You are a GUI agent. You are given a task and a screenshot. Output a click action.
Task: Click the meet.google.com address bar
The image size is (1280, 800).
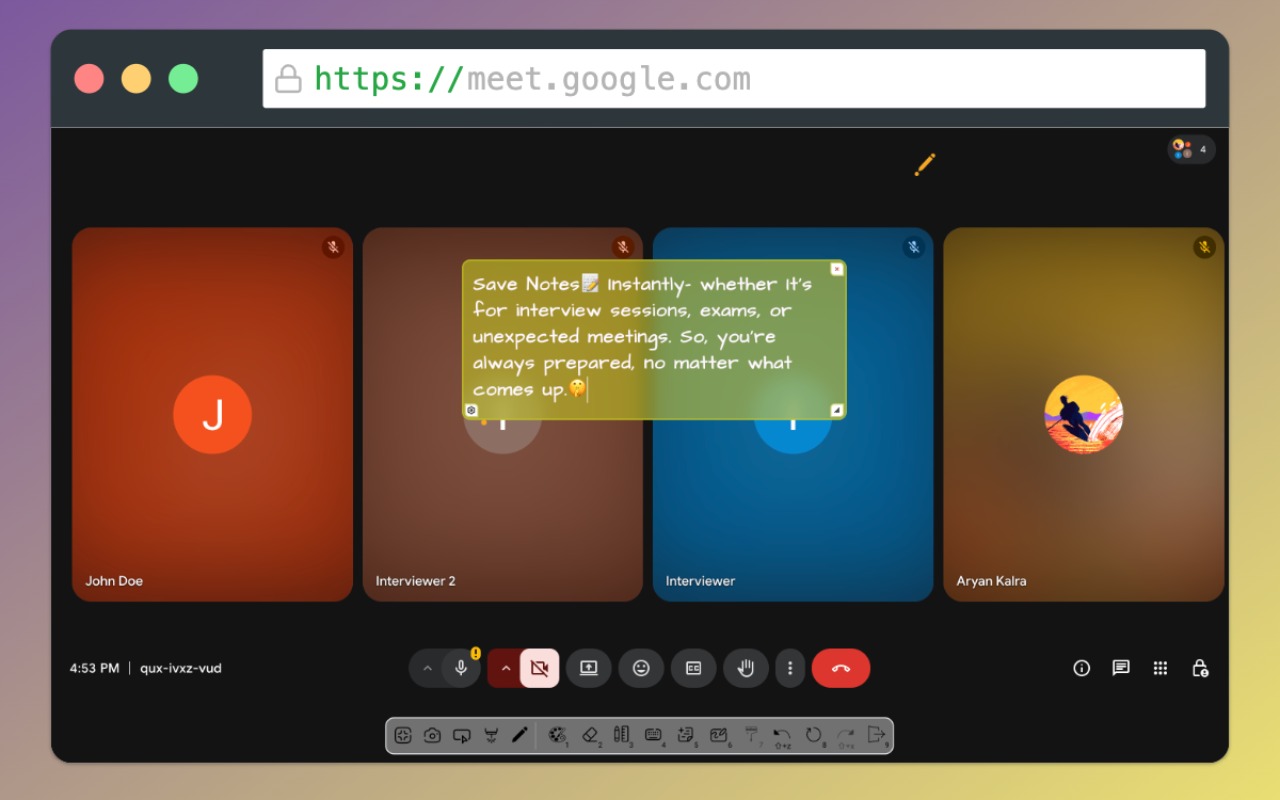[x=733, y=79]
